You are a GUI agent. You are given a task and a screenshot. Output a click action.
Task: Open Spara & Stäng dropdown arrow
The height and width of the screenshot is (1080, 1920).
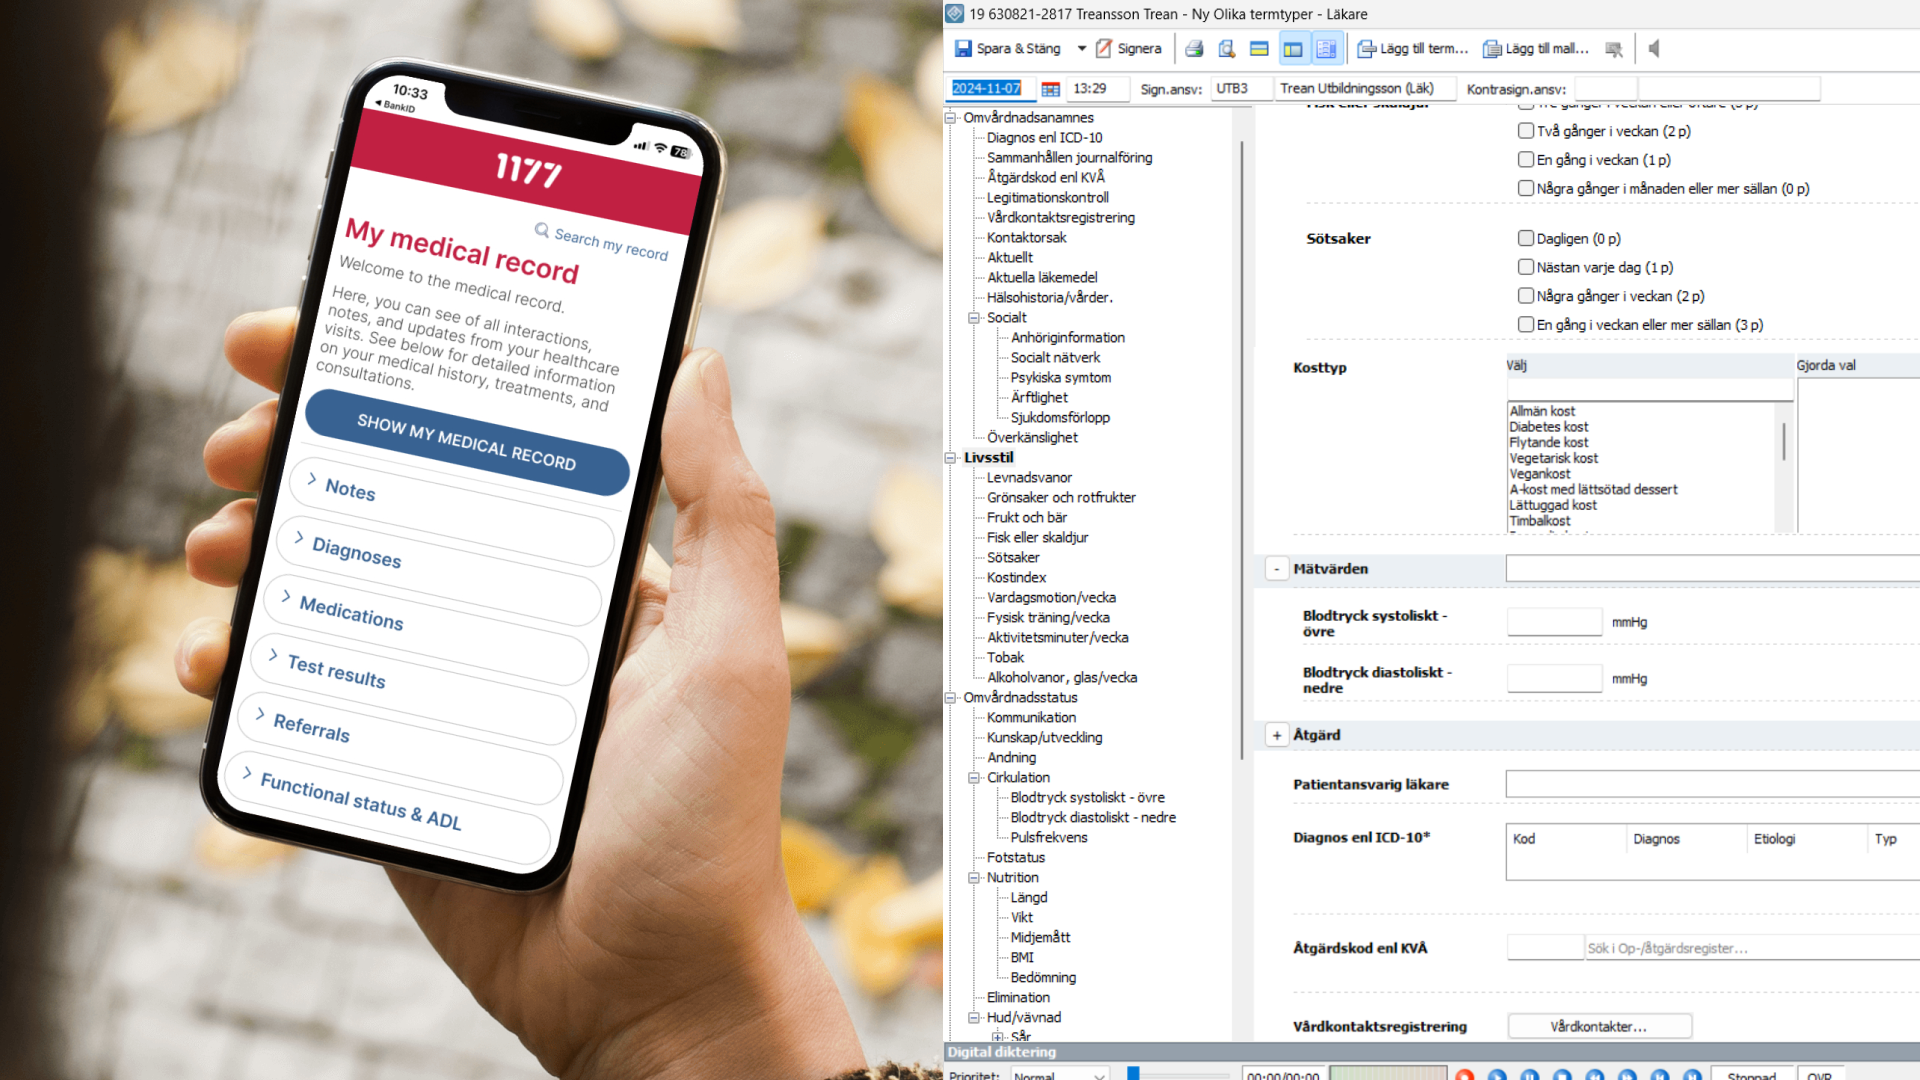tap(1082, 48)
